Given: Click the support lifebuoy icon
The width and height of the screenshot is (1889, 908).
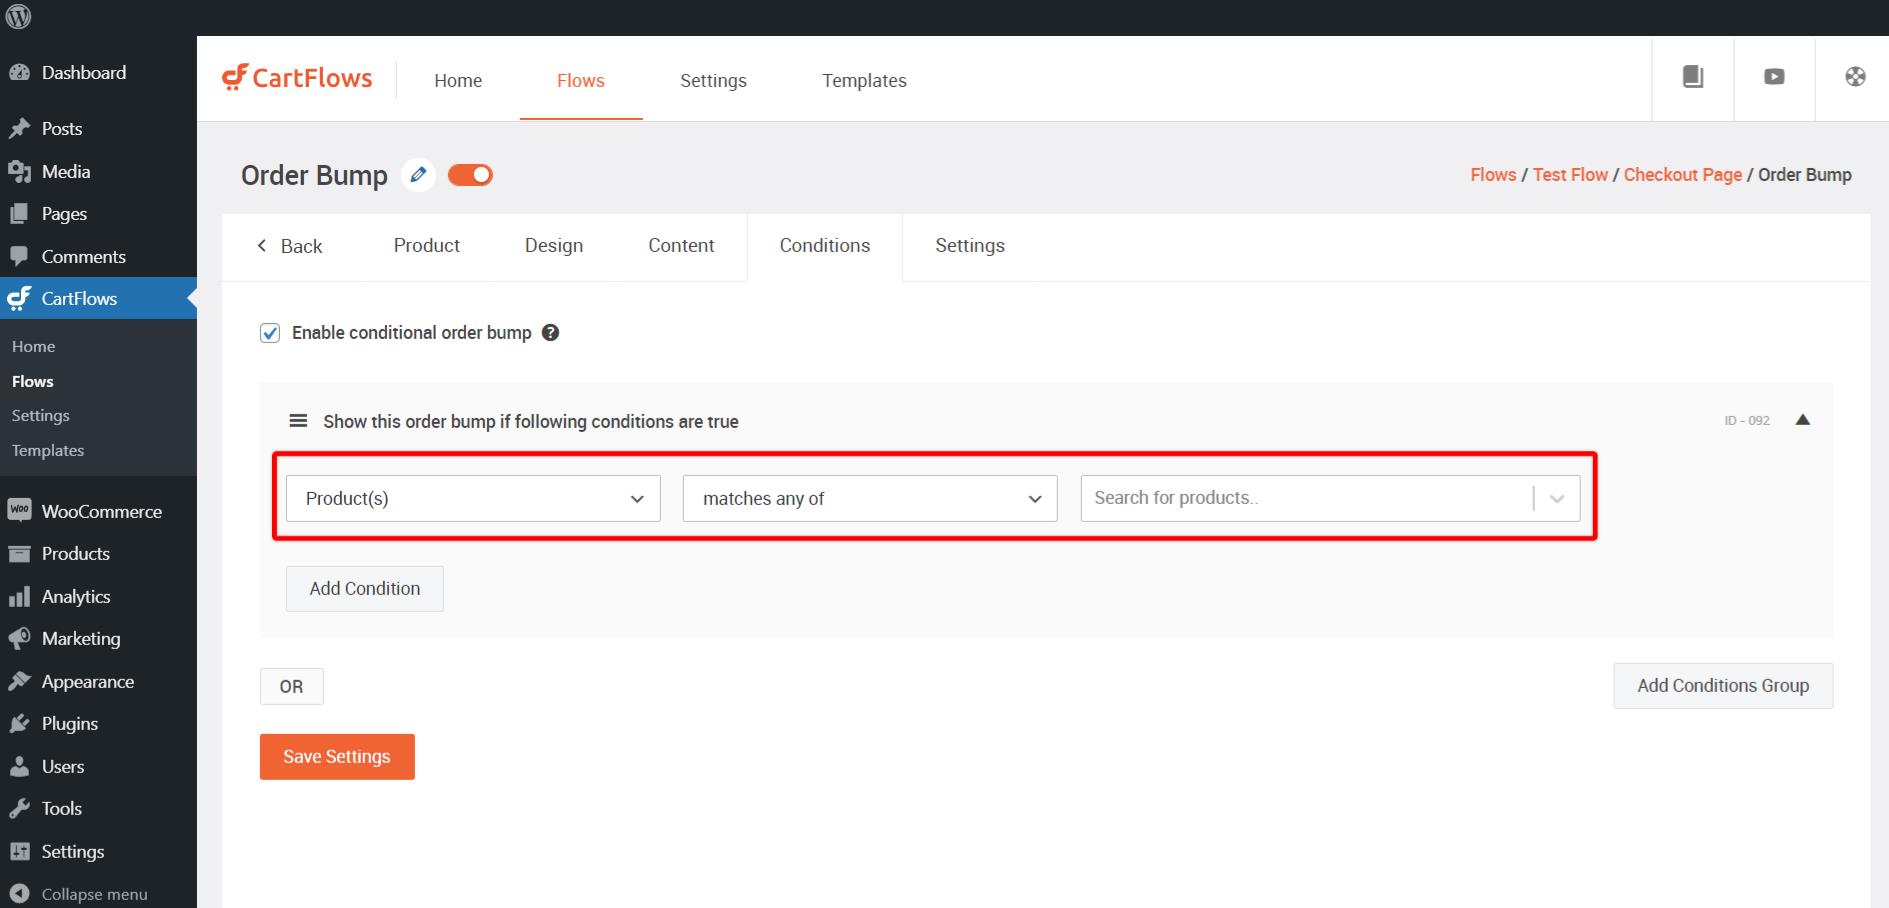Looking at the screenshot, I should tap(1854, 77).
